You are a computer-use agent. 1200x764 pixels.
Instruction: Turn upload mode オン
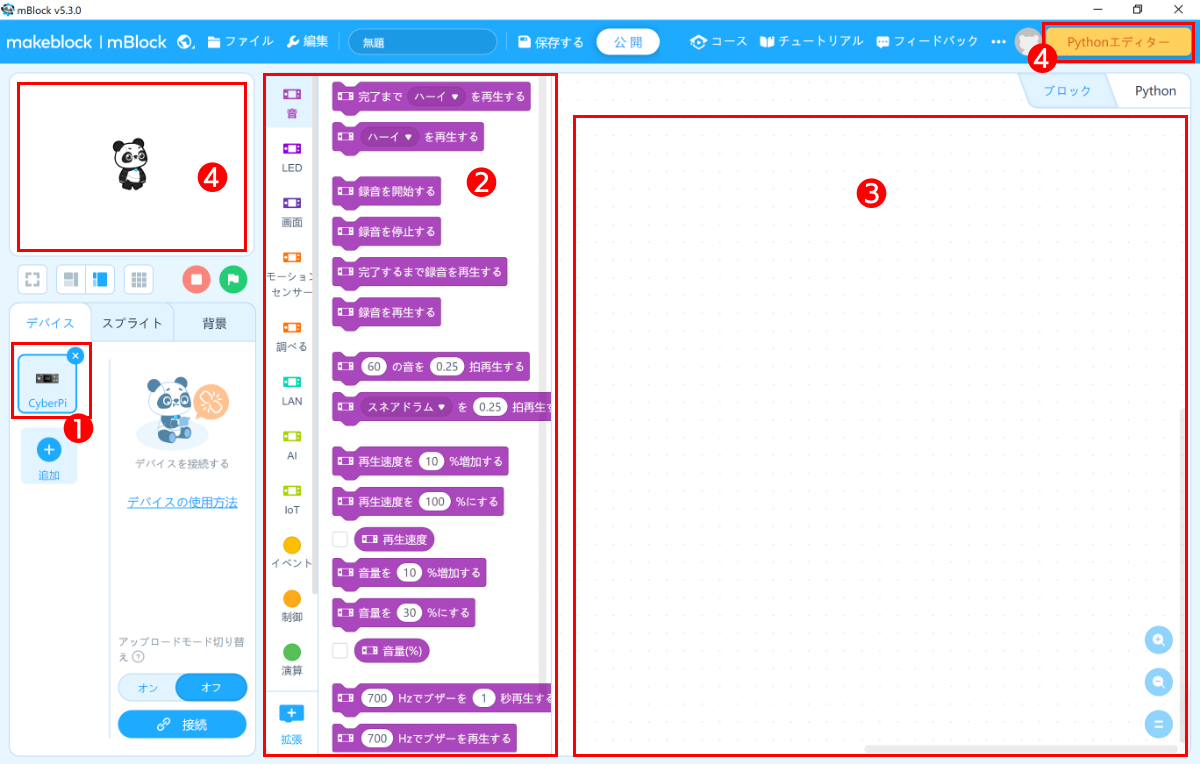(x=147, y=688)
